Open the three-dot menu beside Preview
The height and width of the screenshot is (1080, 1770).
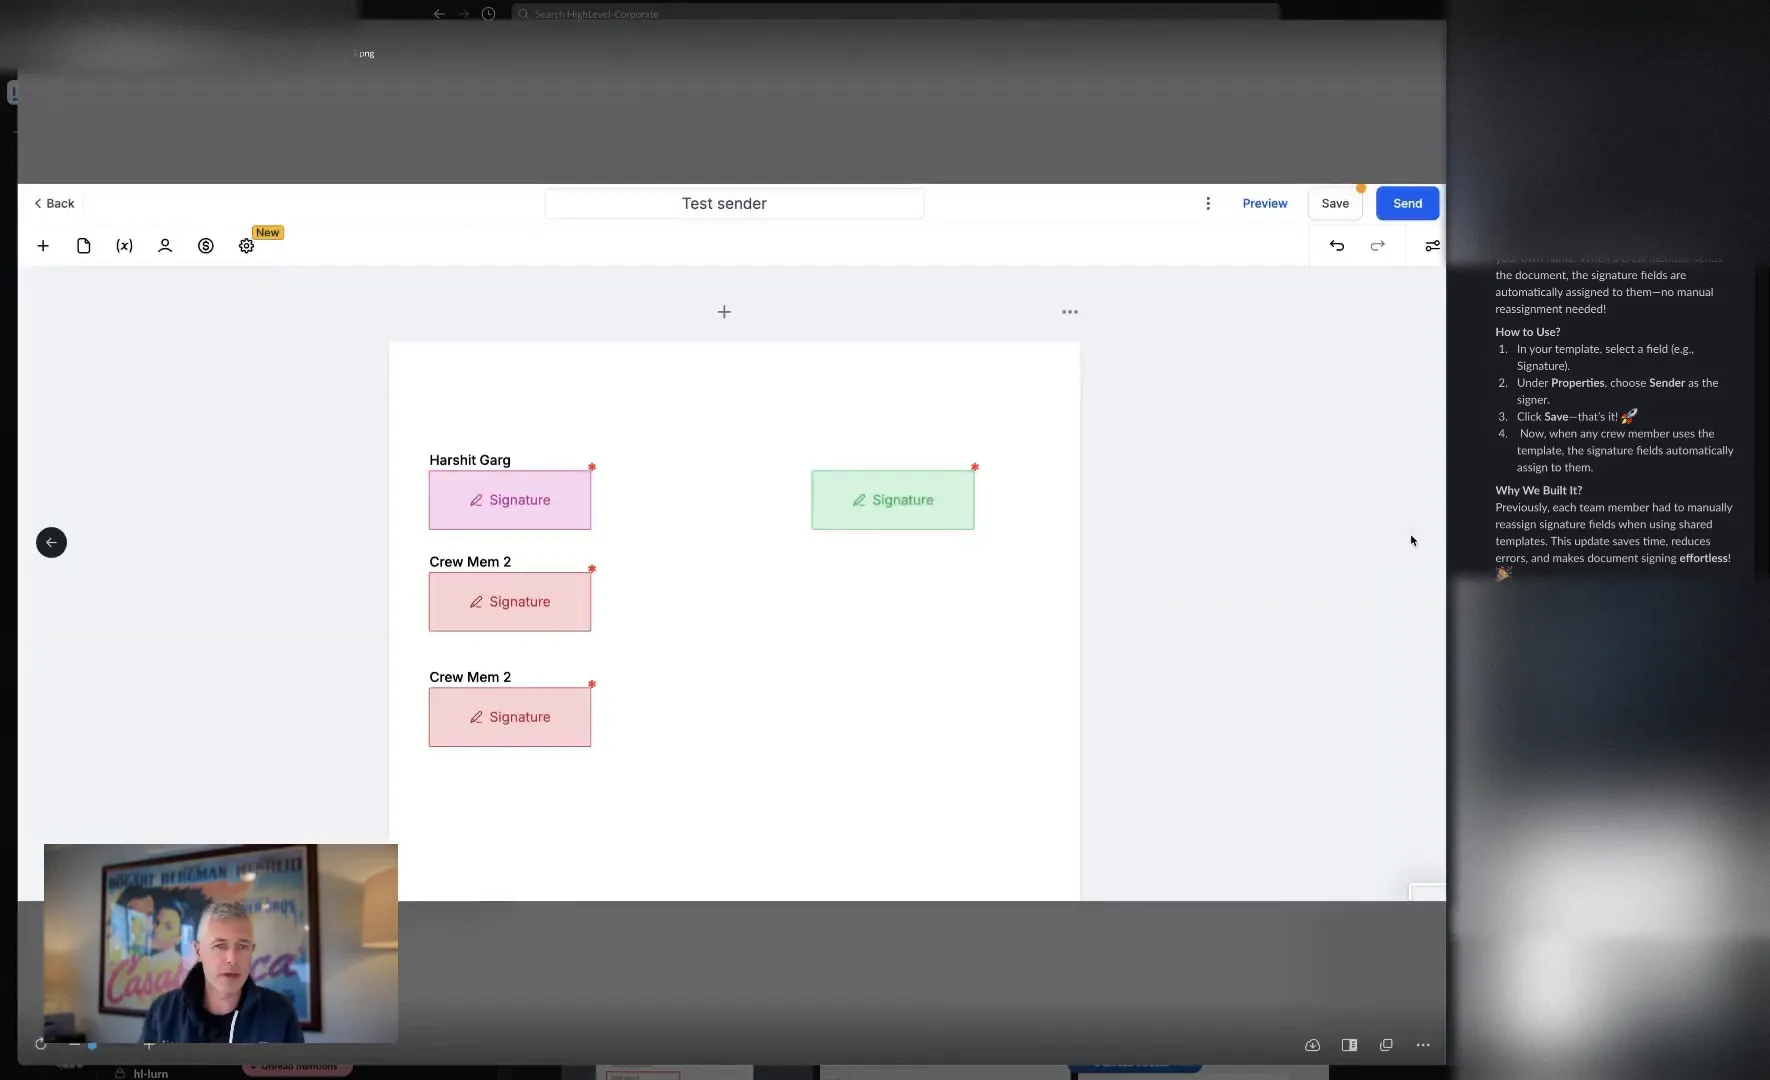(1208, 203)
